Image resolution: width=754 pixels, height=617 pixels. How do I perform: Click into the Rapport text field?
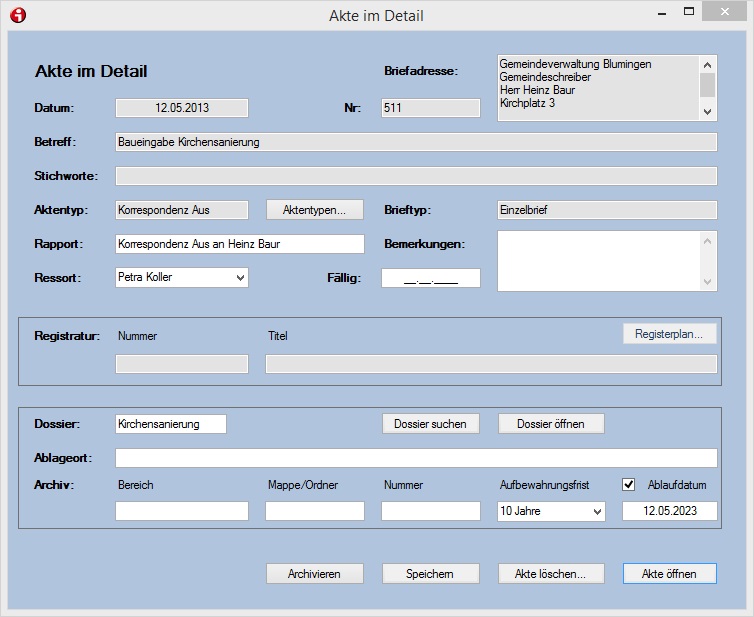(x=240, y=244)
